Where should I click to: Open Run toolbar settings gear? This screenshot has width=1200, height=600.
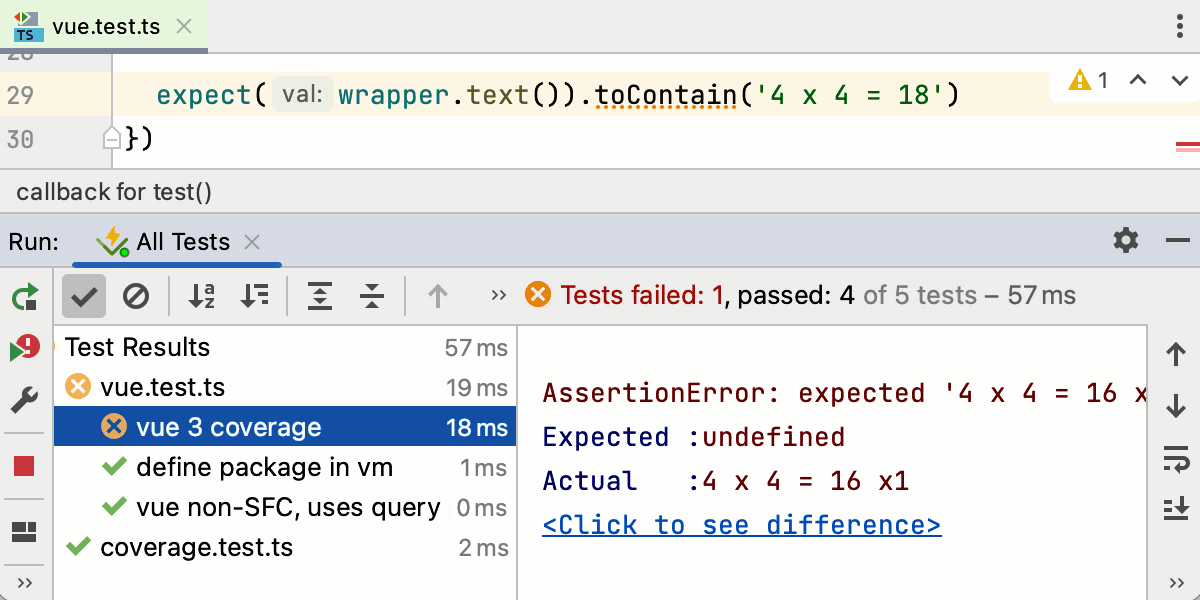click(1125, 241)
